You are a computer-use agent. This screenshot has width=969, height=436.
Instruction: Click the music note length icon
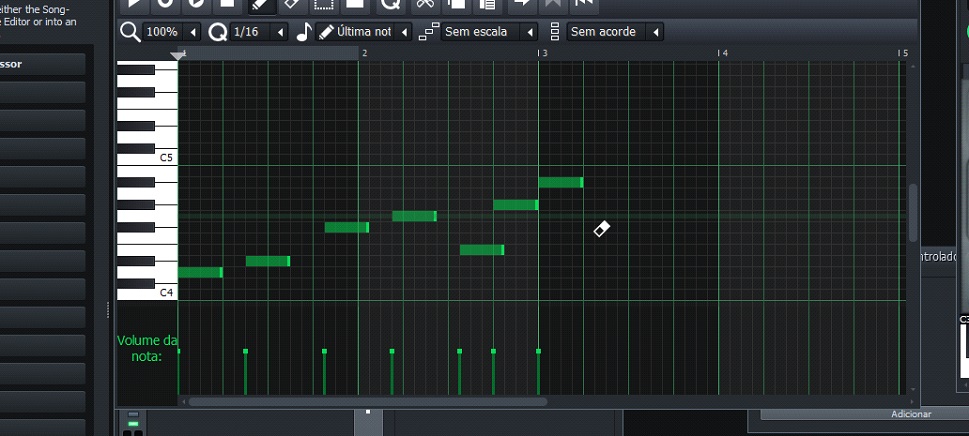click(305, 32)
